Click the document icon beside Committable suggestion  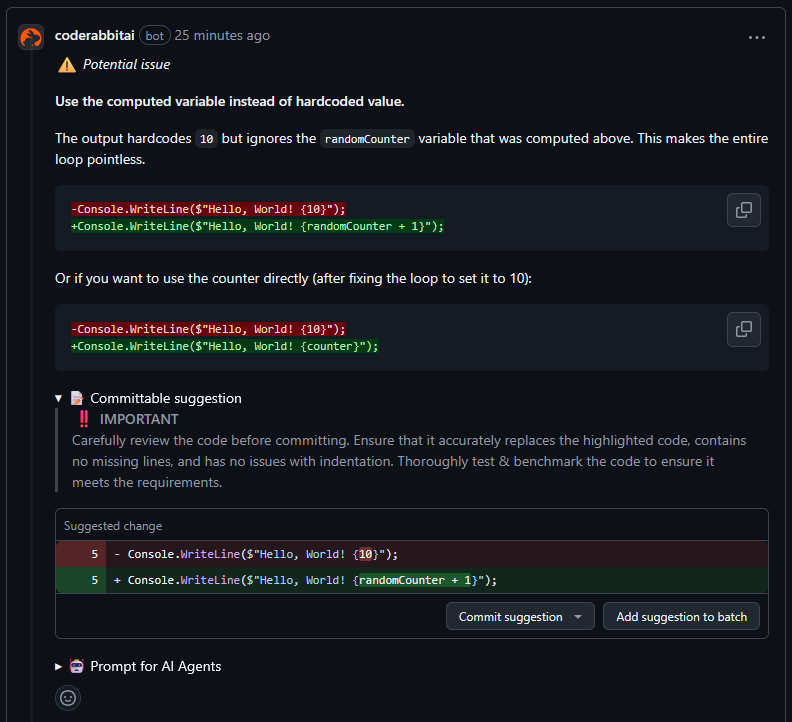coord(77,398)
